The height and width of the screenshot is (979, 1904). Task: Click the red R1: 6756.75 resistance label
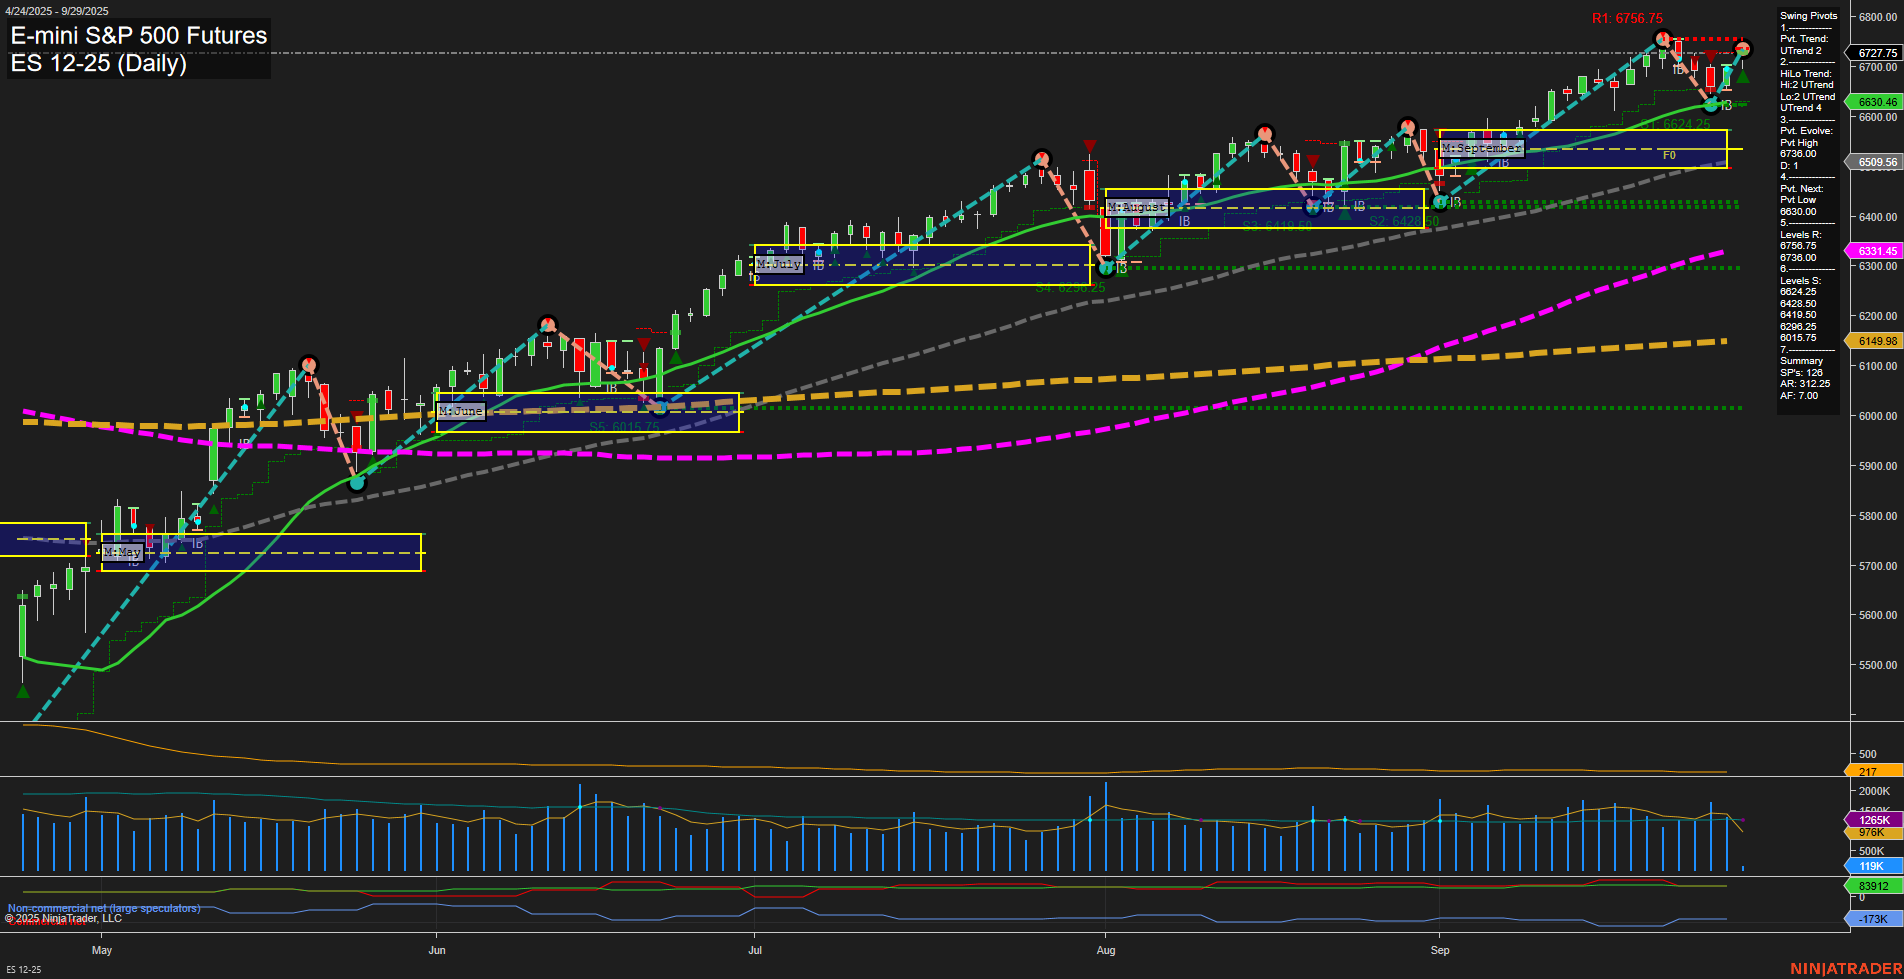click(x=1629, y=17)
